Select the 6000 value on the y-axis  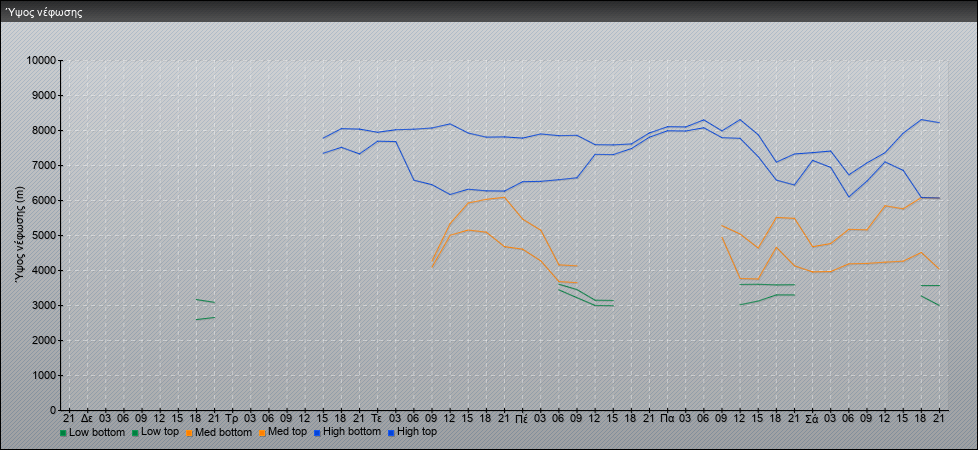[x=44, y=200]
